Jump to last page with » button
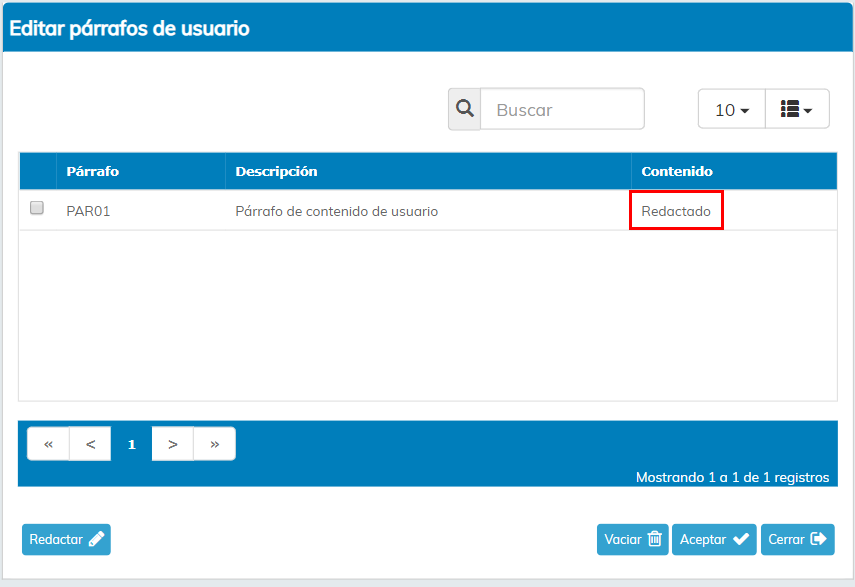This screenshot has width=855, height=587. [x=214, y=444]
